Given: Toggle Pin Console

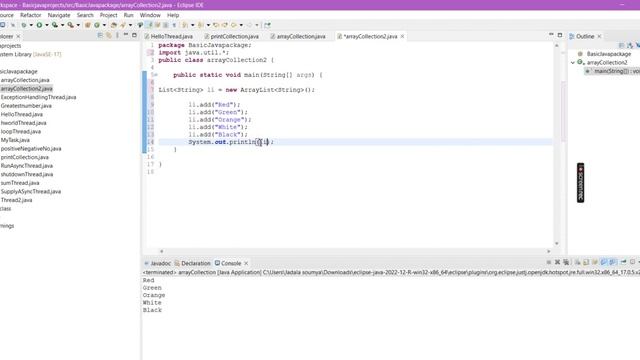Looking at the screenshot, I should 623,262.
